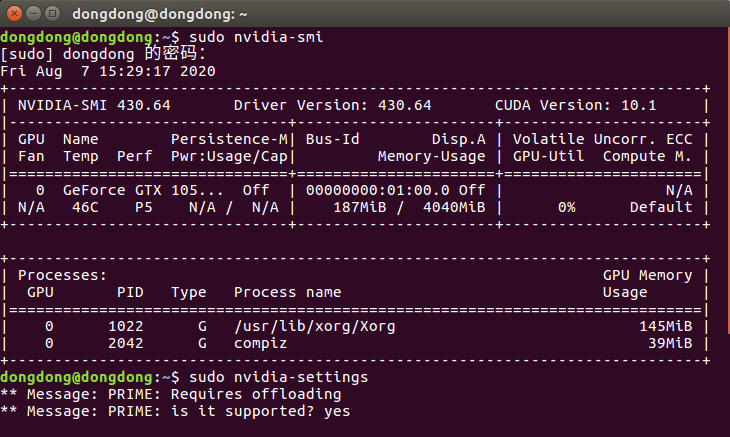The image size is (730, 437).
Task: Minimize the terminal window
Action: click(32, 15)
